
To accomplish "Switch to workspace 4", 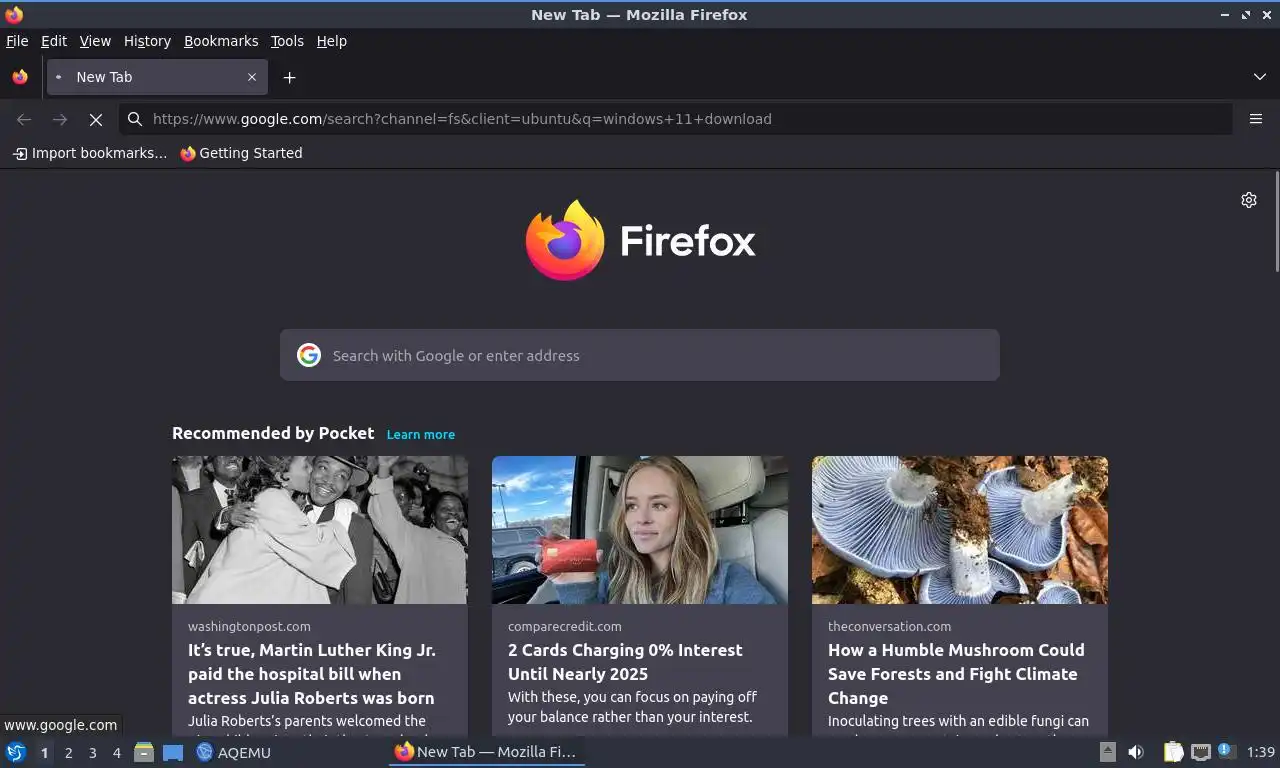I will (x=117, y=753).
